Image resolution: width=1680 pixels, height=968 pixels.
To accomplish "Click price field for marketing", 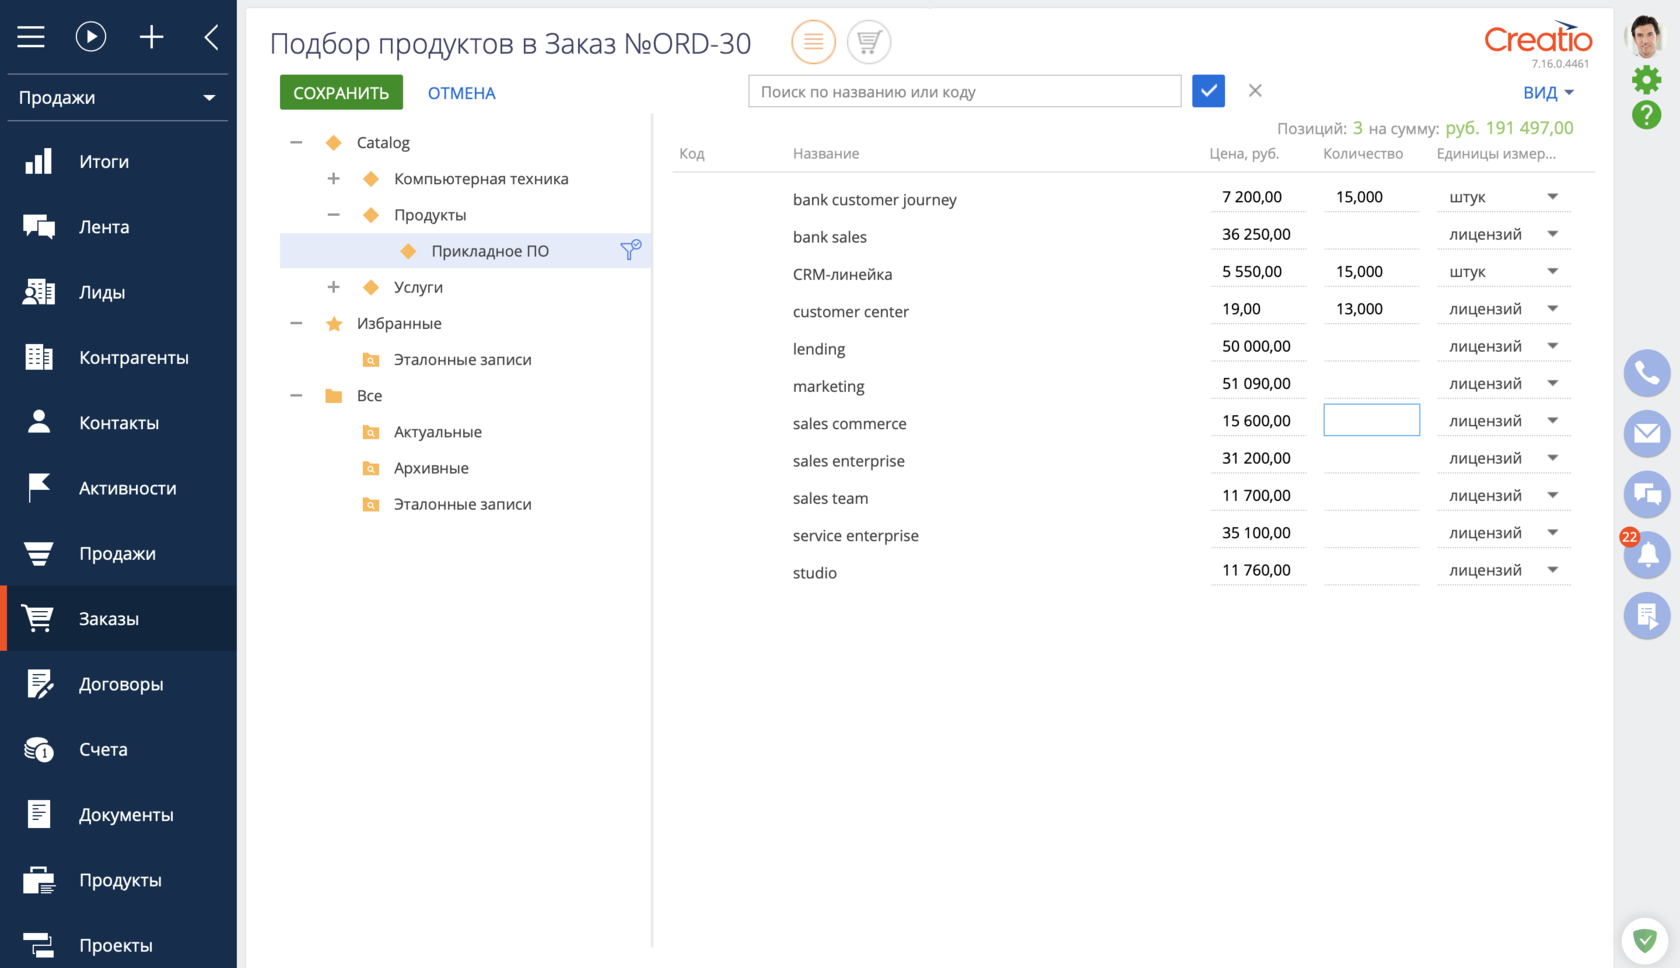I will (x=1258, y=383).
